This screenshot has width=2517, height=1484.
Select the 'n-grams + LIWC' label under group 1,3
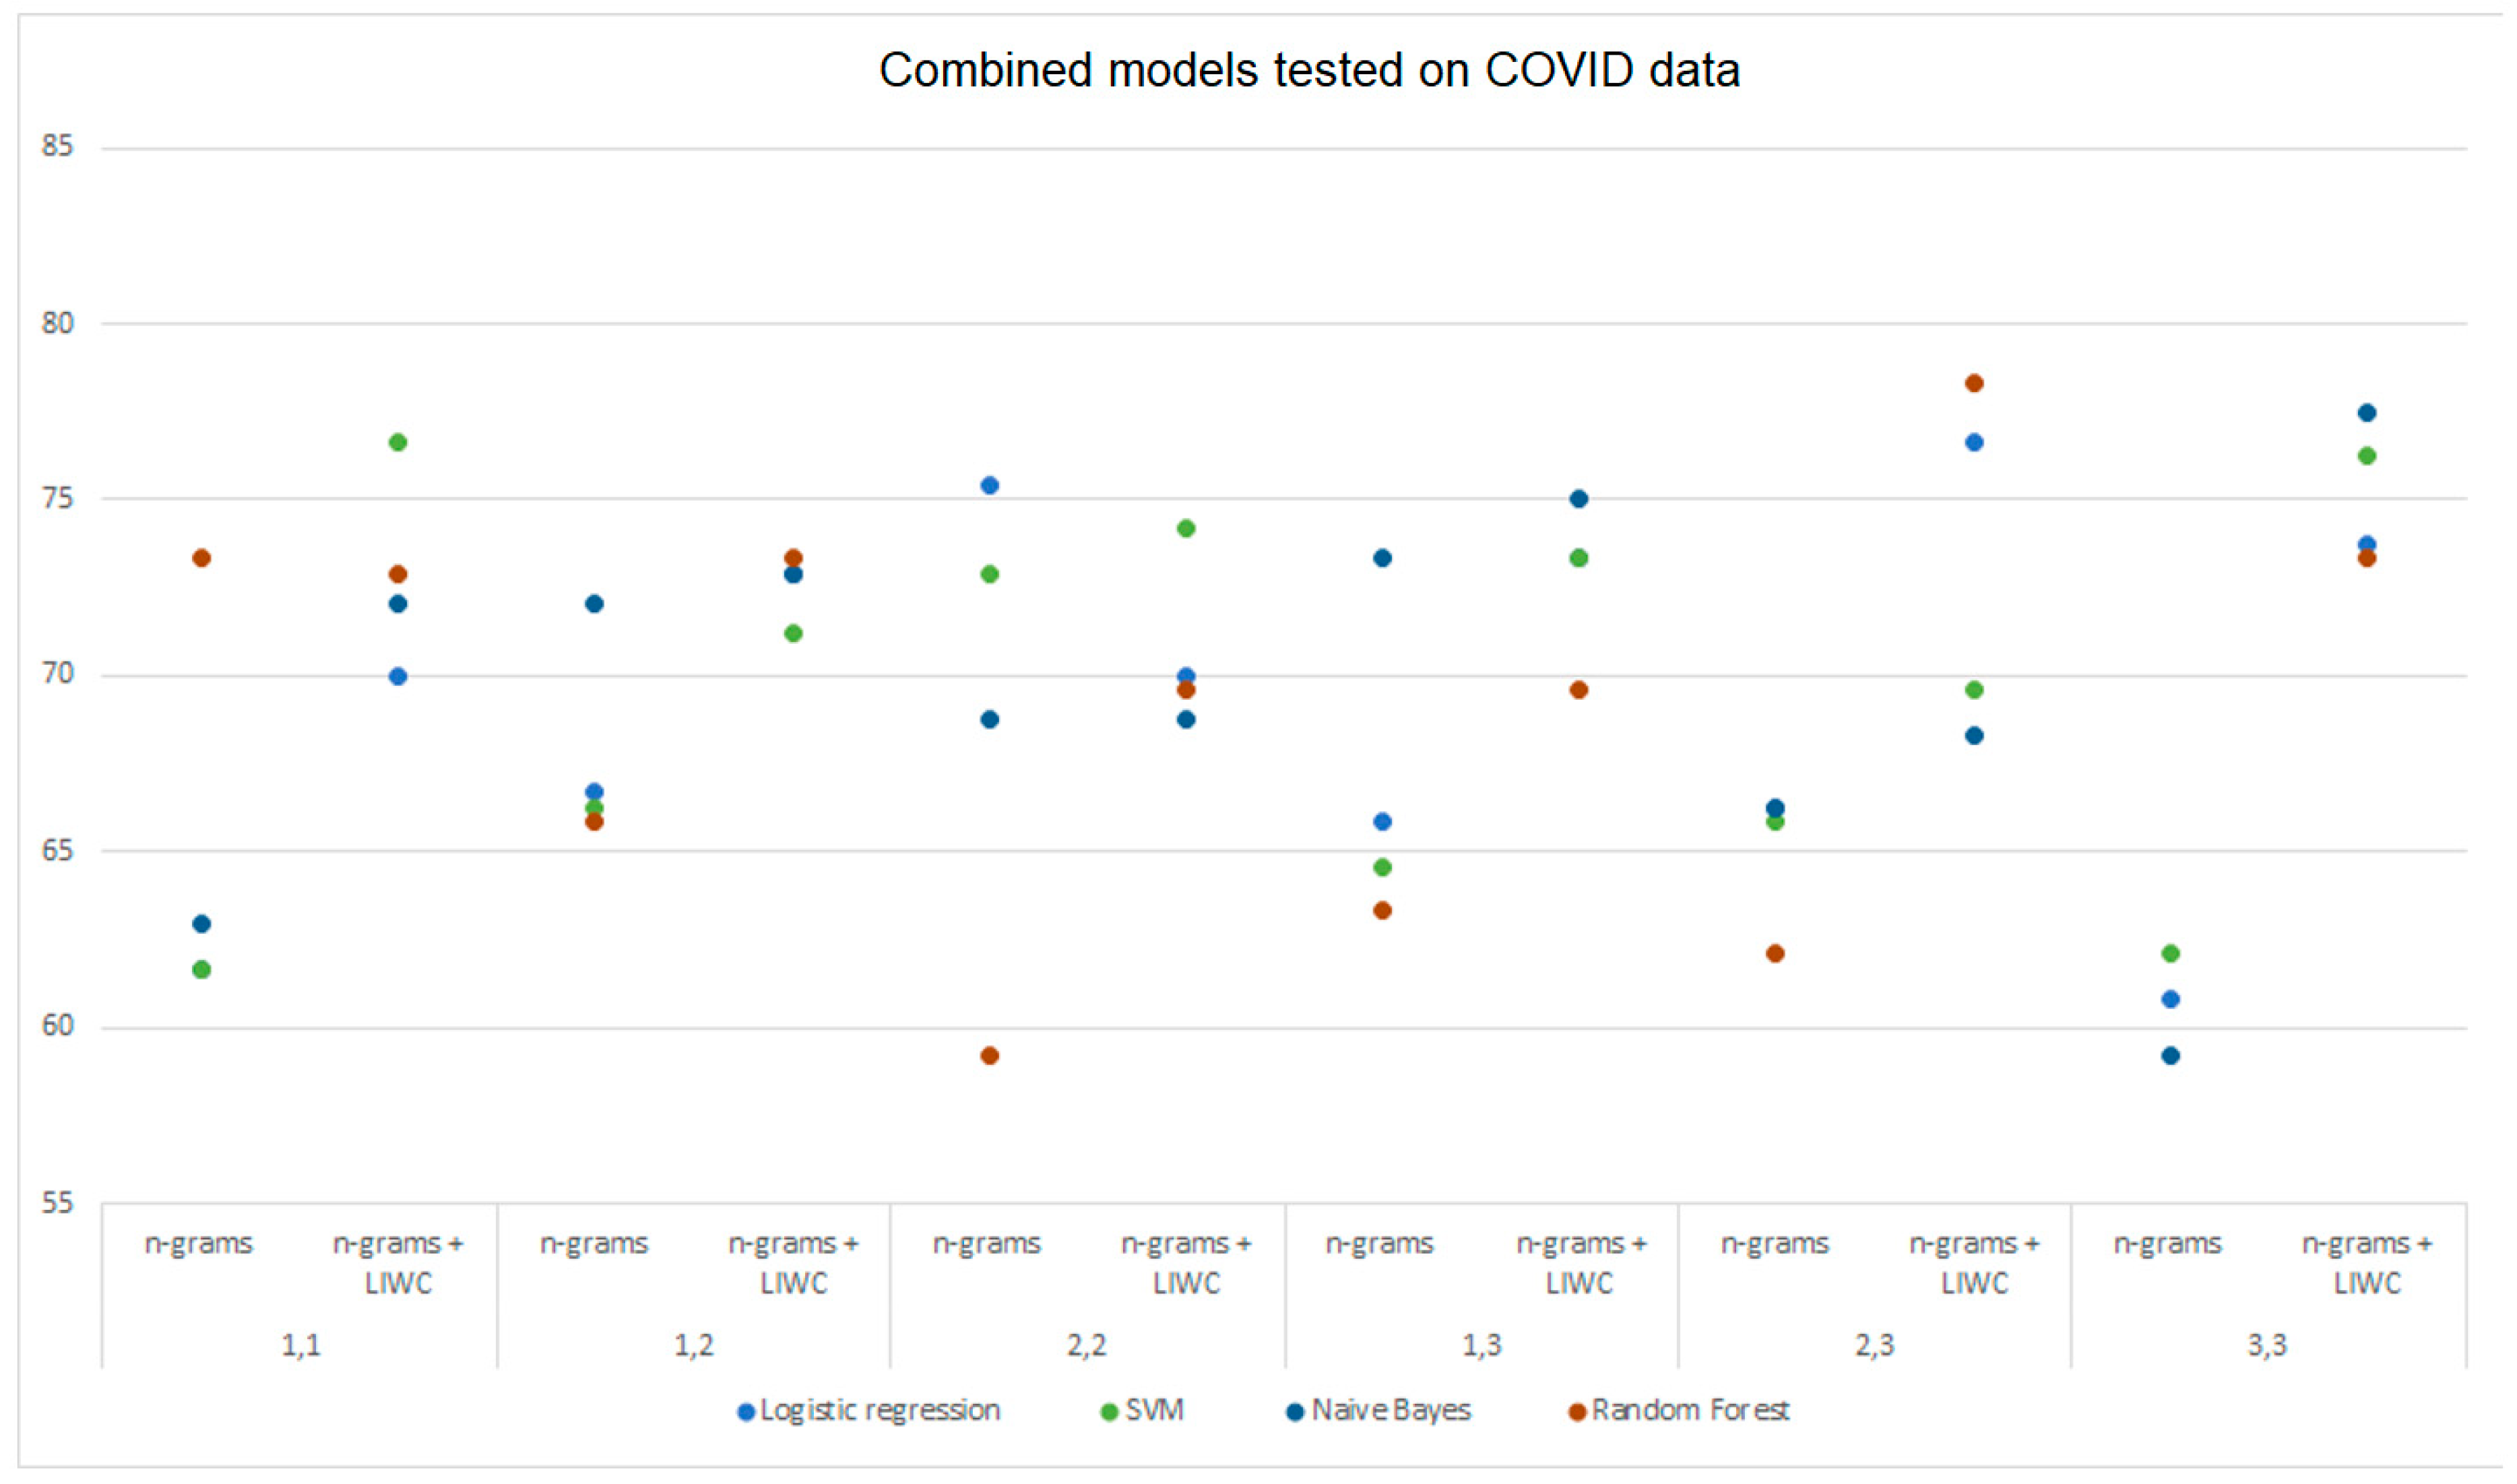(1580, 1263)
